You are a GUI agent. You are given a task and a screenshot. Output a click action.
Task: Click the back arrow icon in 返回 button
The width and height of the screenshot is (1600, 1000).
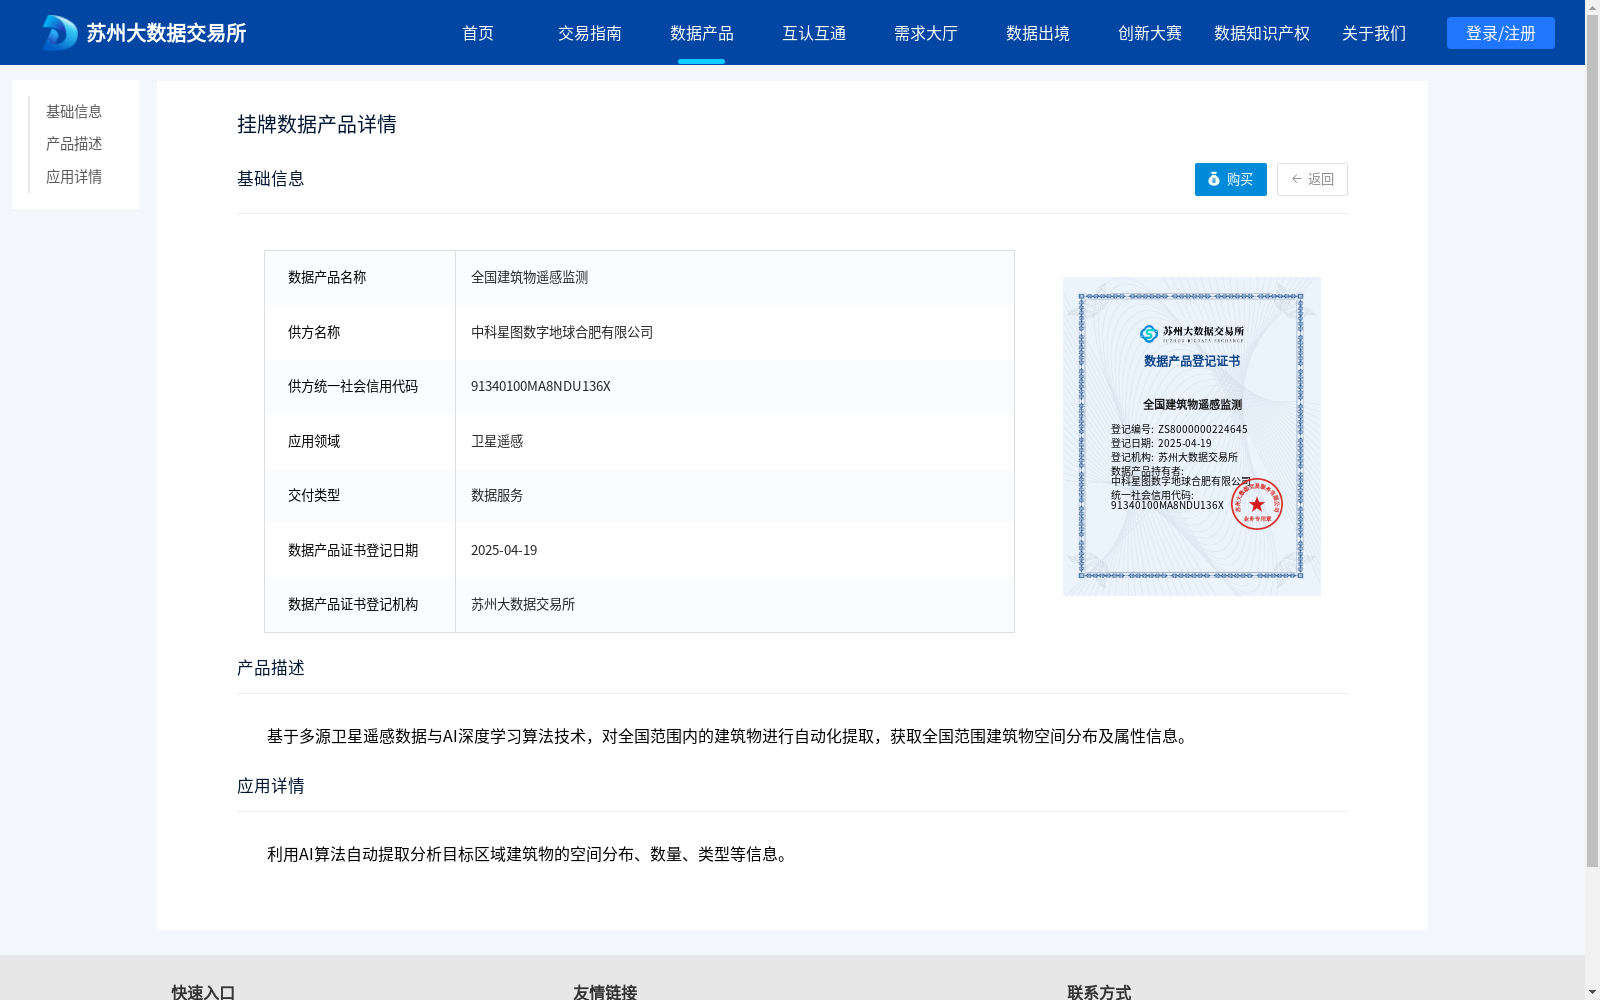[1297, 179]
